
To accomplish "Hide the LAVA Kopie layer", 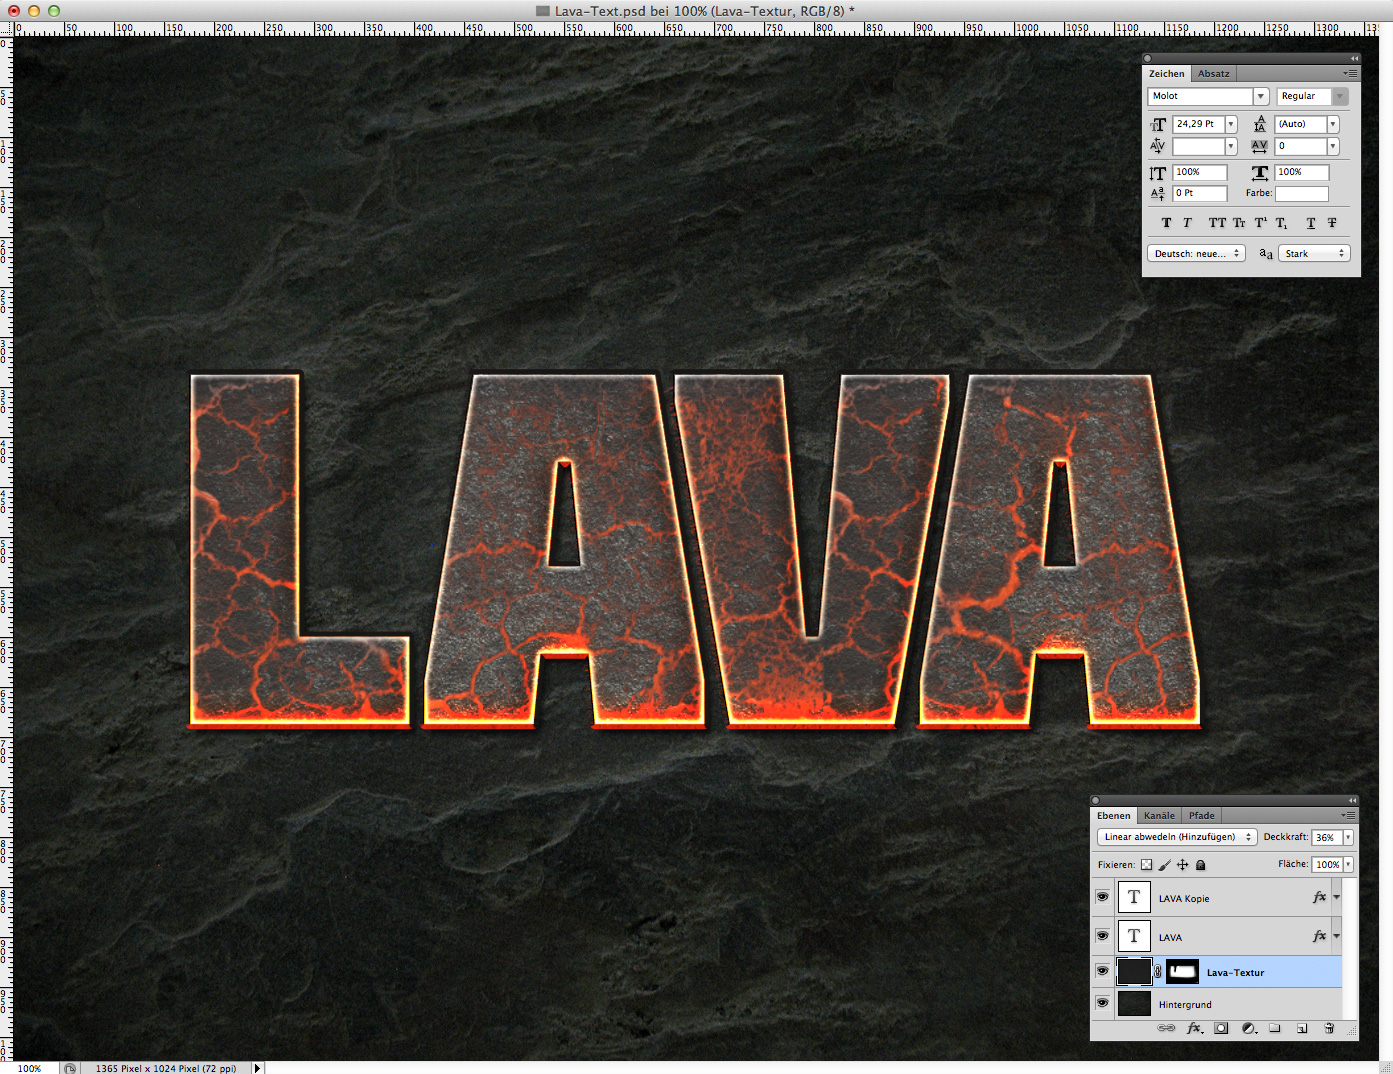I will (x=1102, y=897).
